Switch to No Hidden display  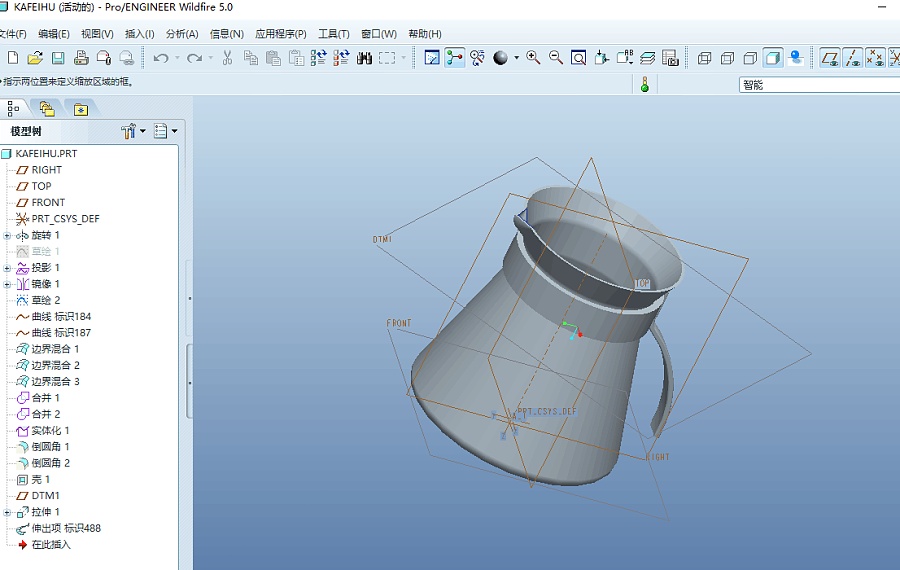(750, 58)
